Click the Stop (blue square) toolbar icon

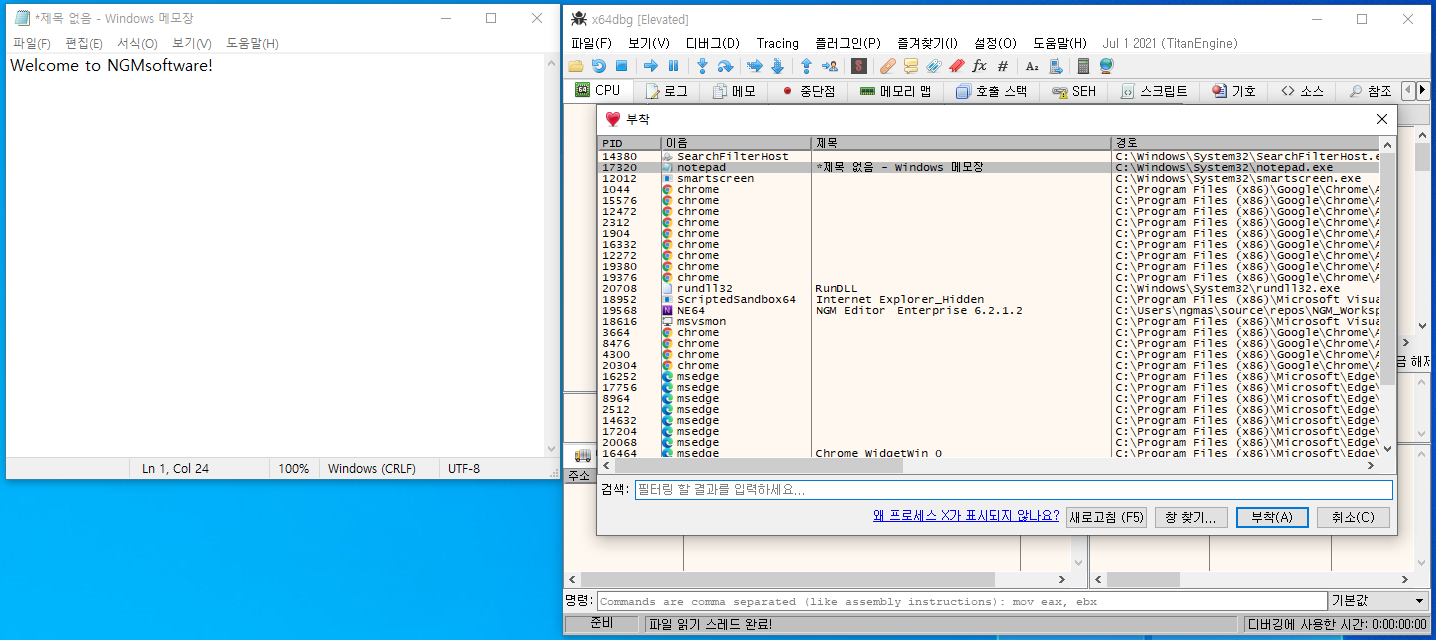pos(621,66)
